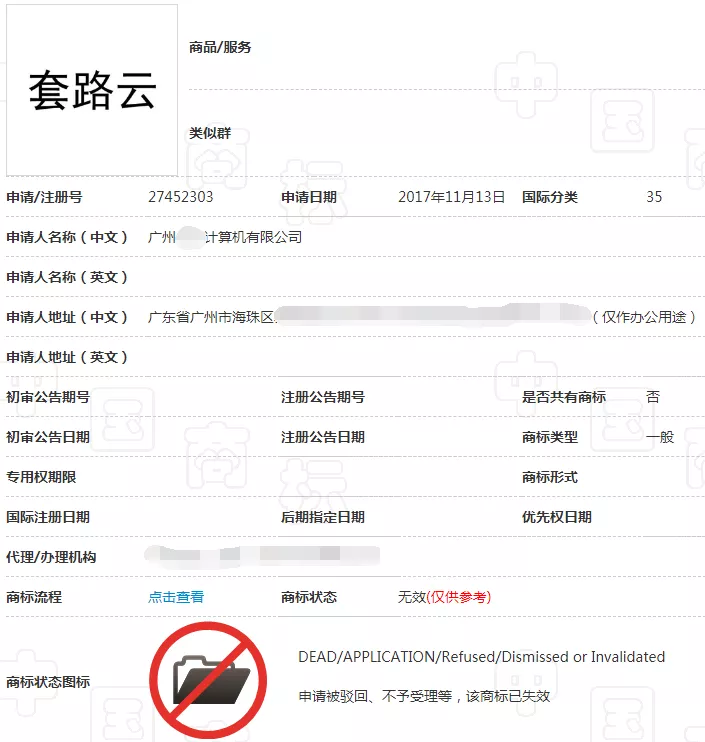
Task: Select the registration number 27452303
Action: [181, 197]
